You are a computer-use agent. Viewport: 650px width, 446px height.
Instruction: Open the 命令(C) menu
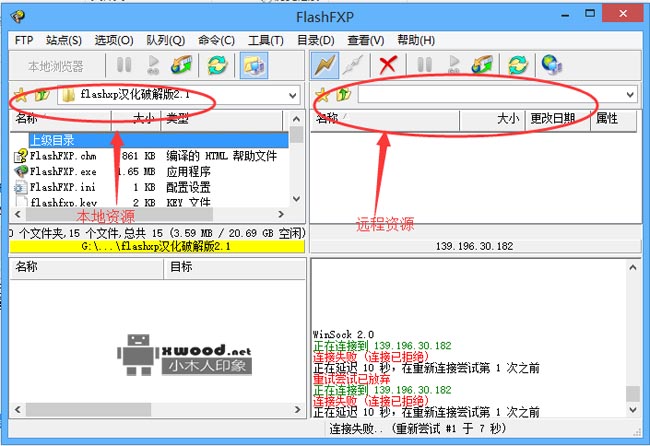pyautogui.click(x=216, y=40)
